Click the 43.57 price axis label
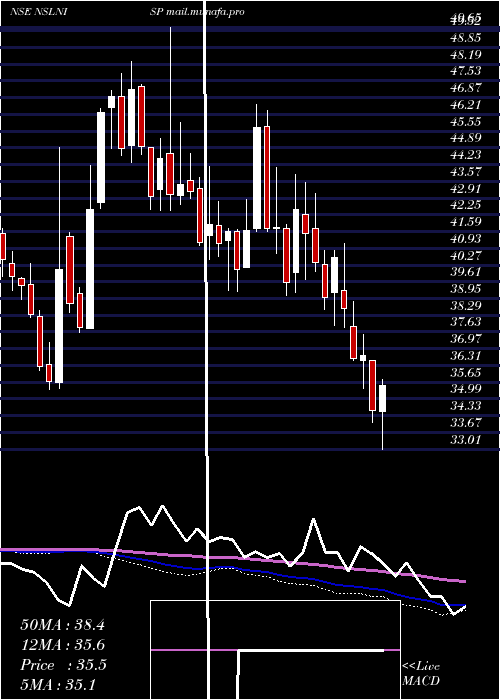This screenshot has height=700, width=500. 466,171
